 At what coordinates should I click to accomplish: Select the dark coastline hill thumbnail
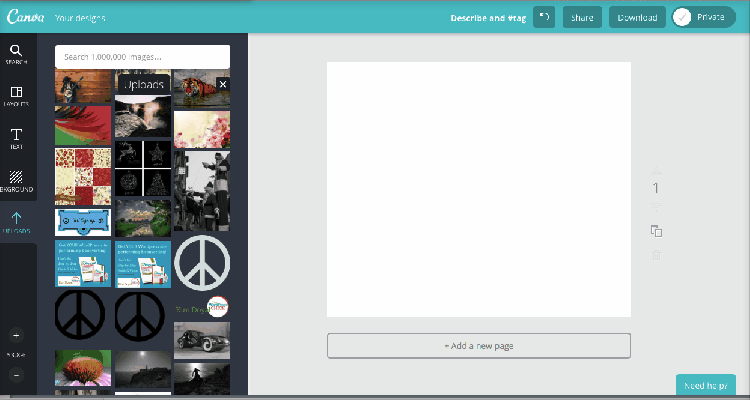(x=143, y=369)
